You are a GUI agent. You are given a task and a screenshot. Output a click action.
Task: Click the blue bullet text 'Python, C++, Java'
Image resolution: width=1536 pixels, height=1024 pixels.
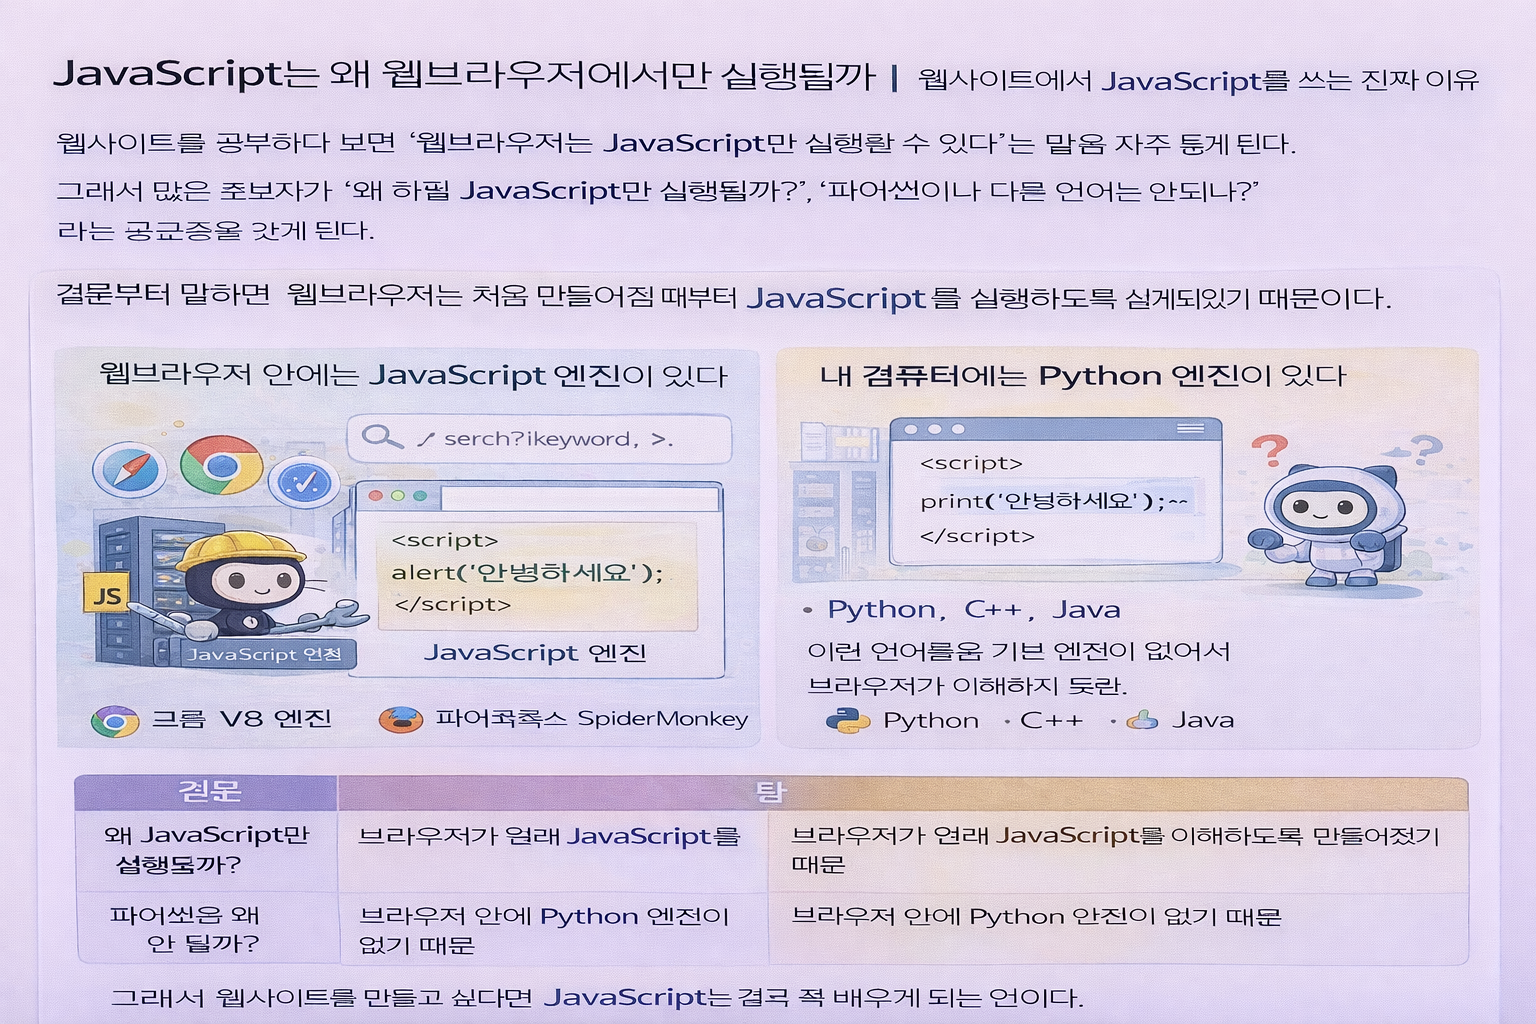[974, 610]
